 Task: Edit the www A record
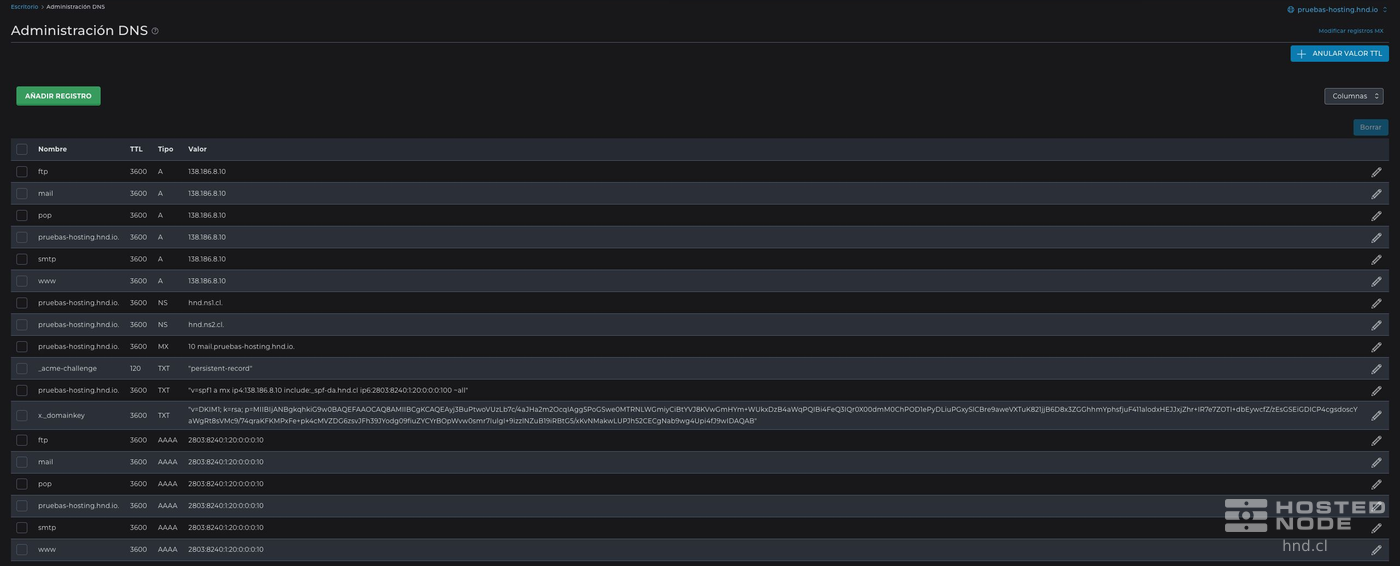[x=1376, y=282]
